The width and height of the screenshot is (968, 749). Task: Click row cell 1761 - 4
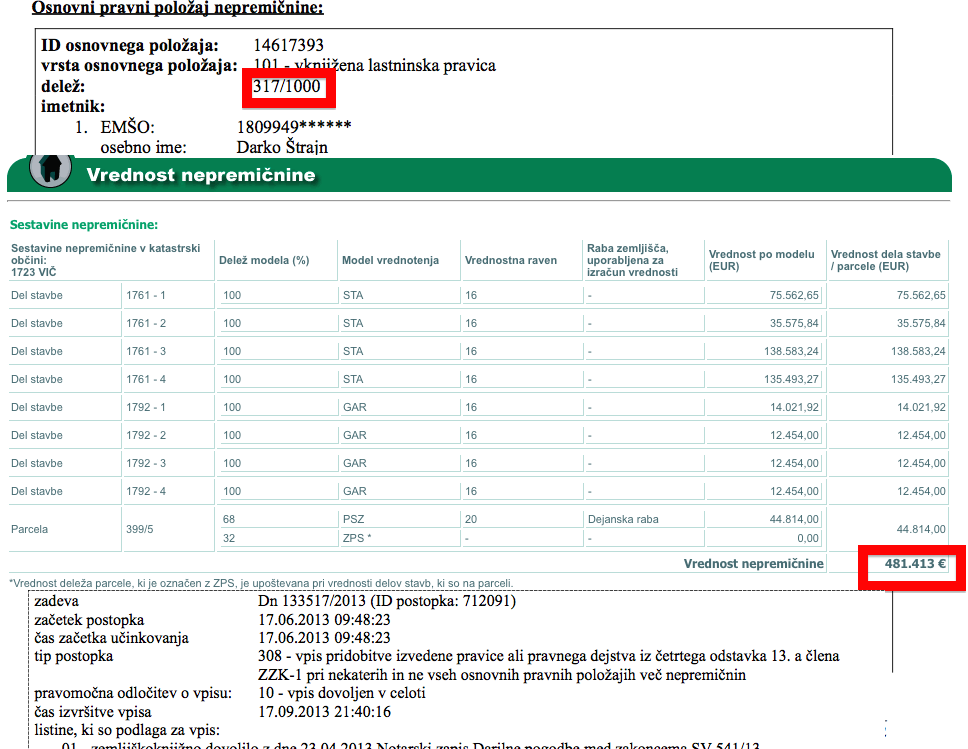click(x=146, y=379)
